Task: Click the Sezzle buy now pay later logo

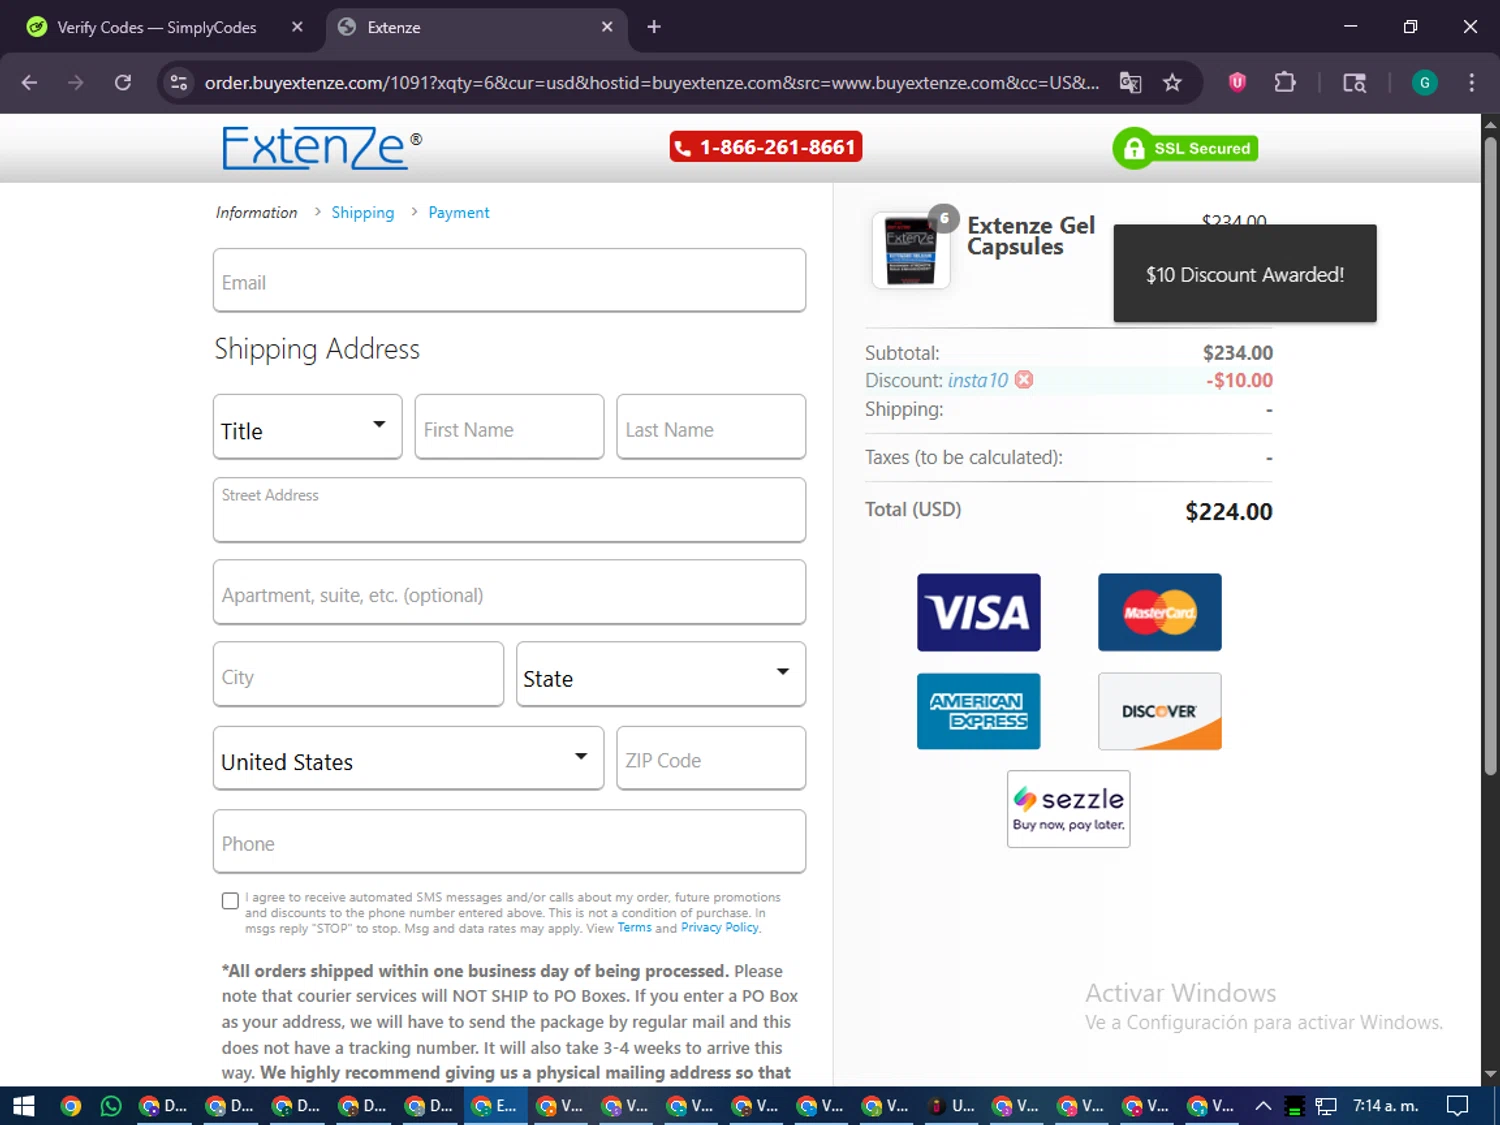Action: point(1068,809)
